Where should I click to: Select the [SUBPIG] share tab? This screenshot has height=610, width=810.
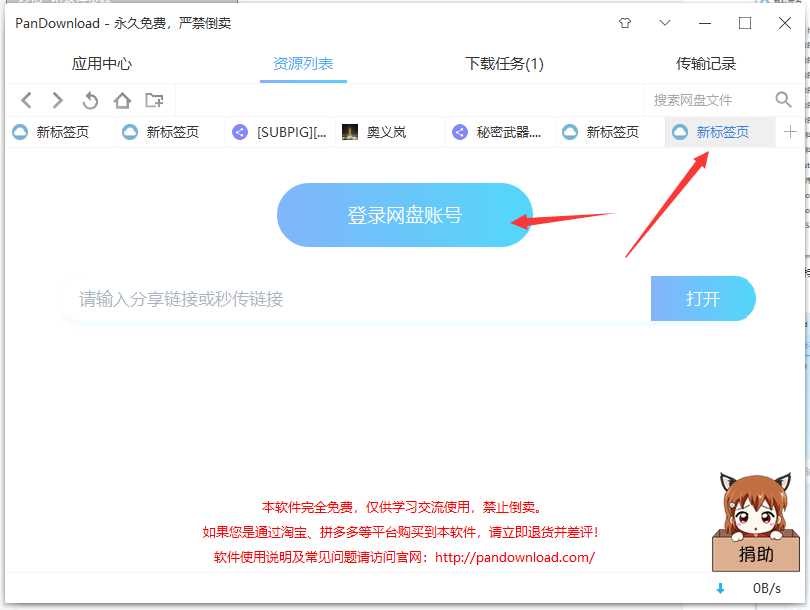click(281, 132)
